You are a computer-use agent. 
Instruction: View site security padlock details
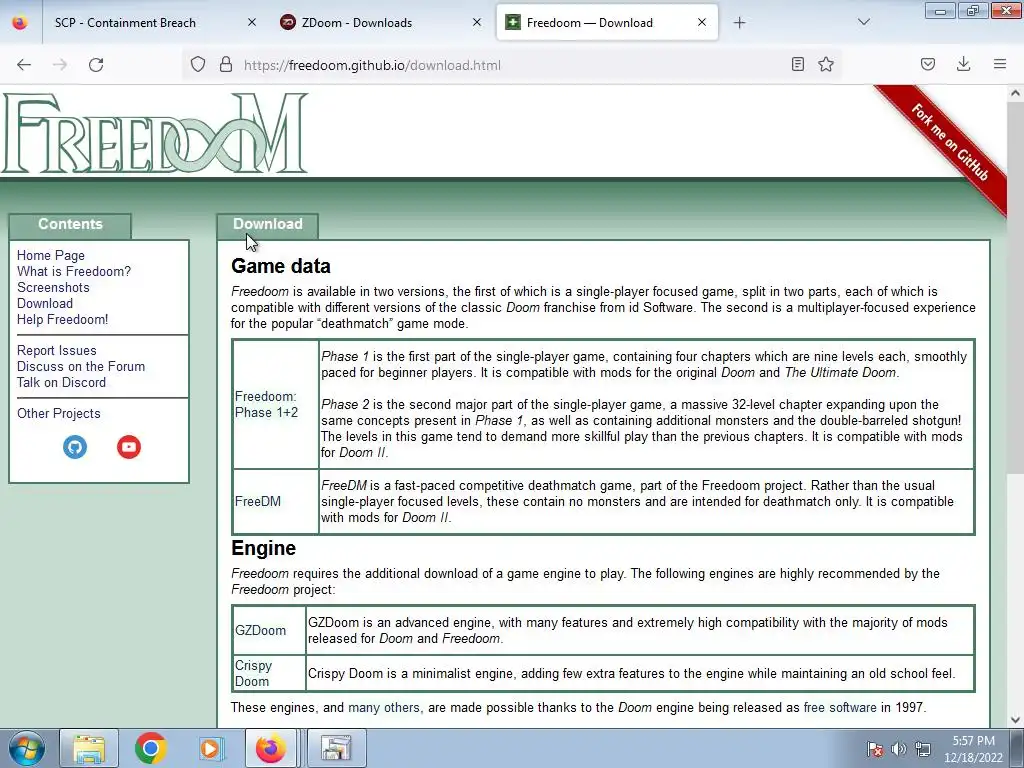point(226,65)
